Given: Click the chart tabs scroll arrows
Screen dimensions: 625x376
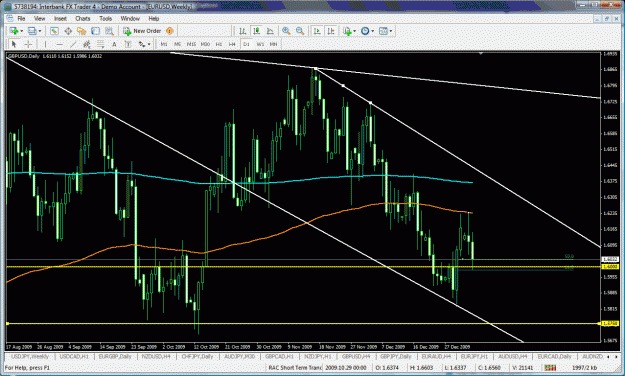Looking at the screenshot, I should (x=611, y=356).
